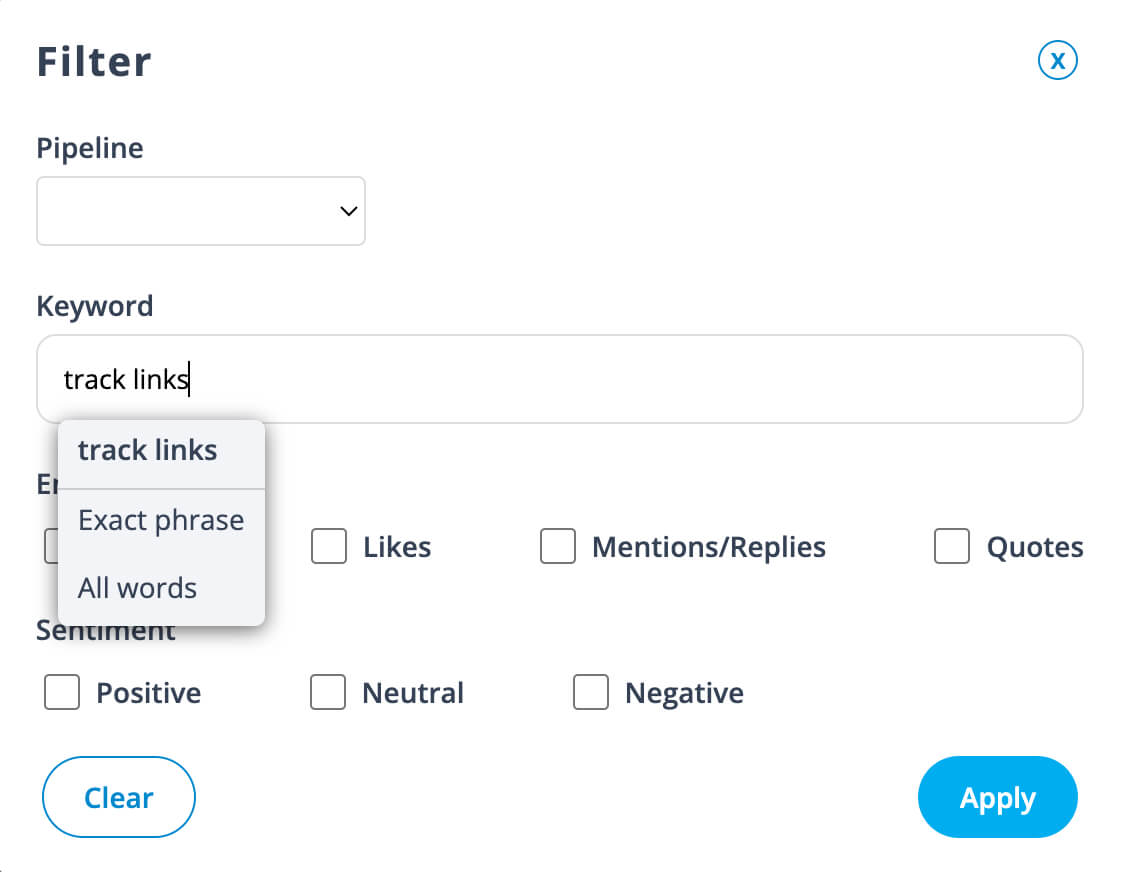This screenshot has width=1132, height=872.
Task: Click the Filter heading text
Action: pyautogui.click(x=94, y=62)
